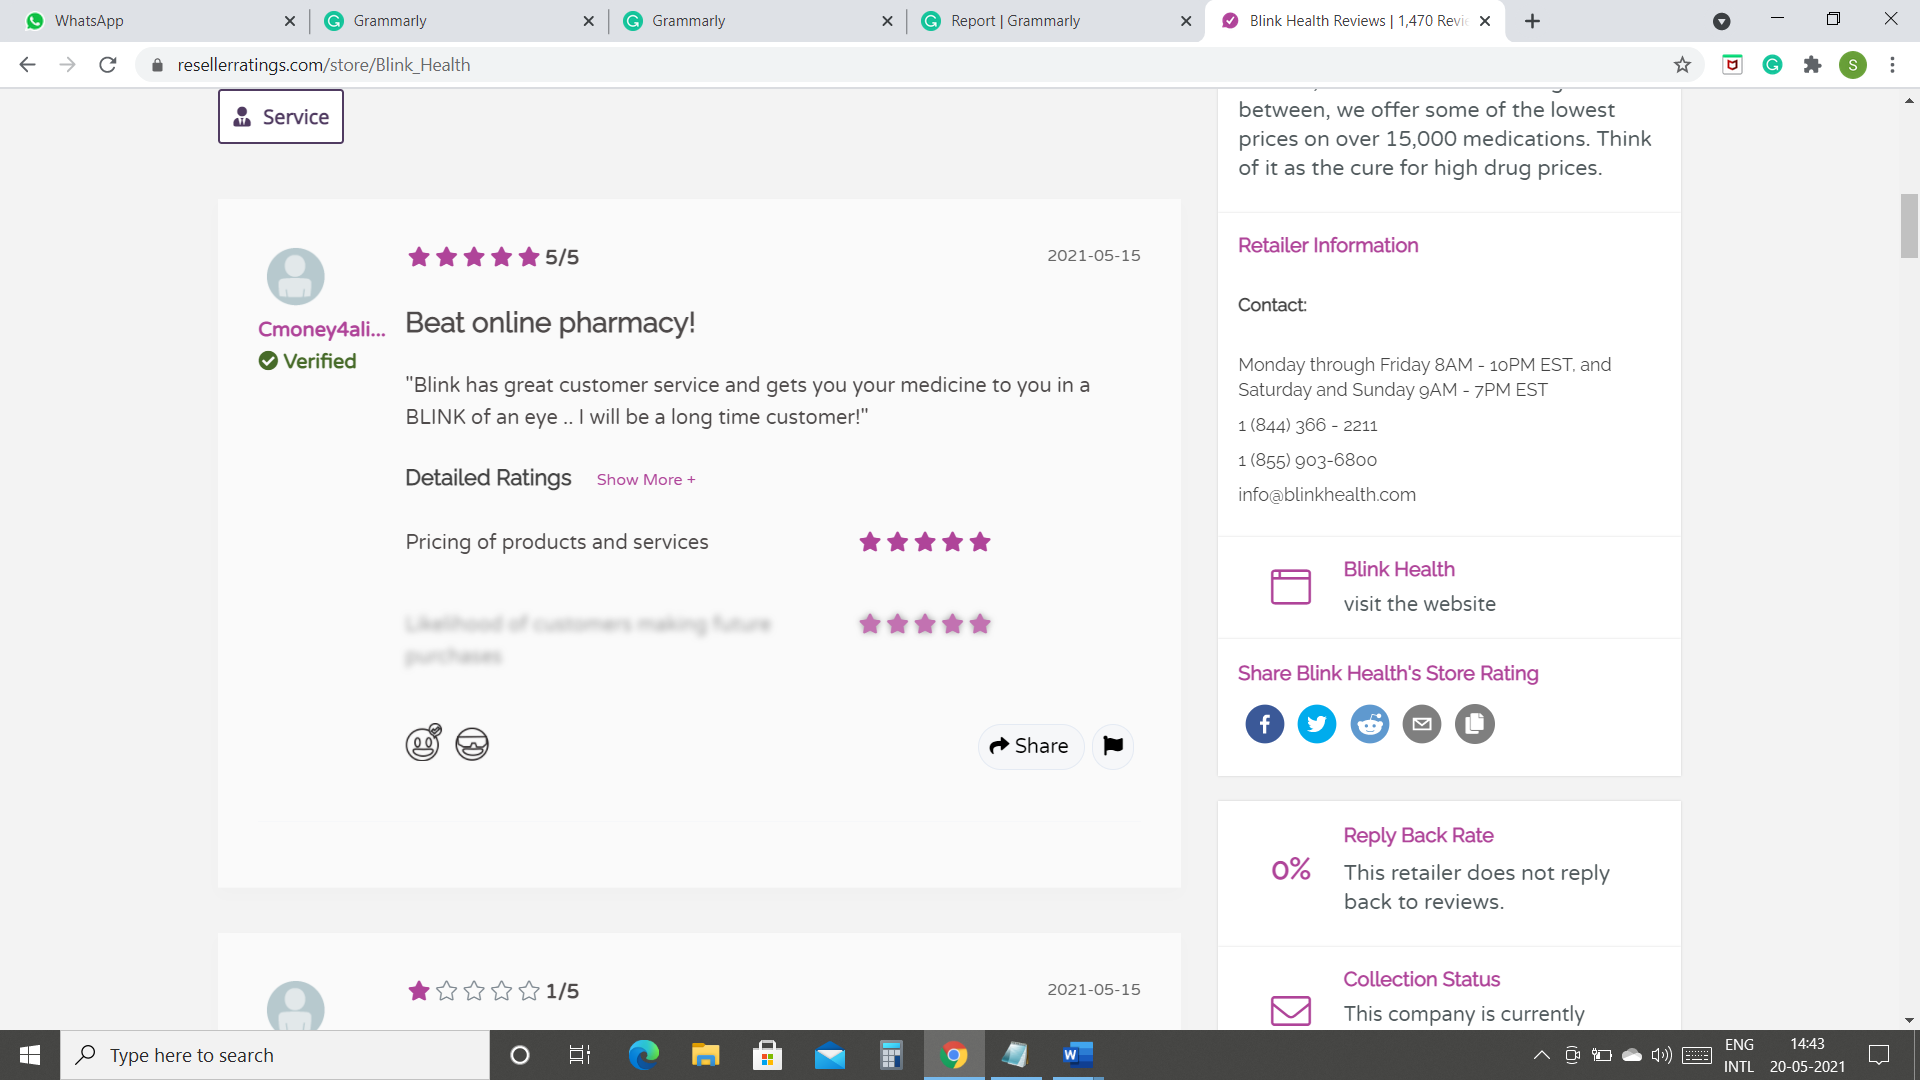Open Microsoft Edge from taskbar

(x=643, y=1055)
